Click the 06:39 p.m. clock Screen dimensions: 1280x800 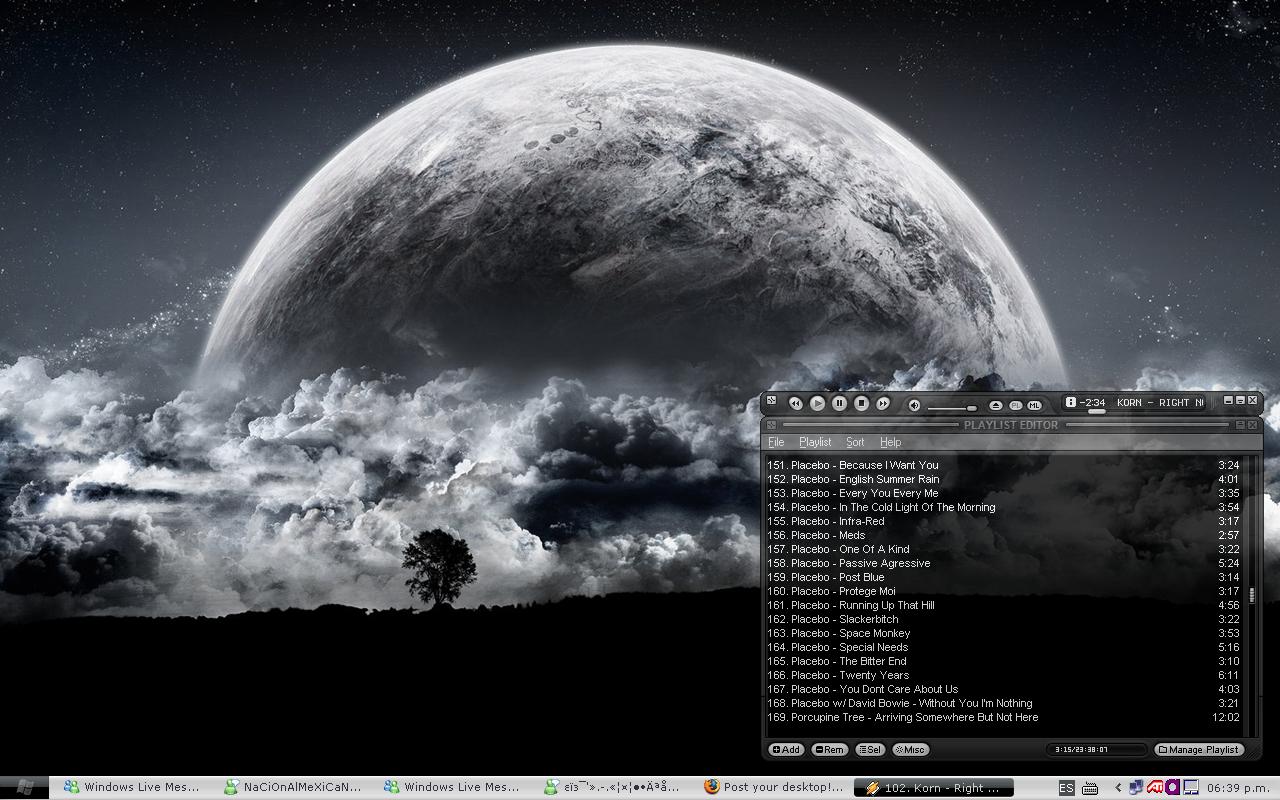(x=1237, y=788)
